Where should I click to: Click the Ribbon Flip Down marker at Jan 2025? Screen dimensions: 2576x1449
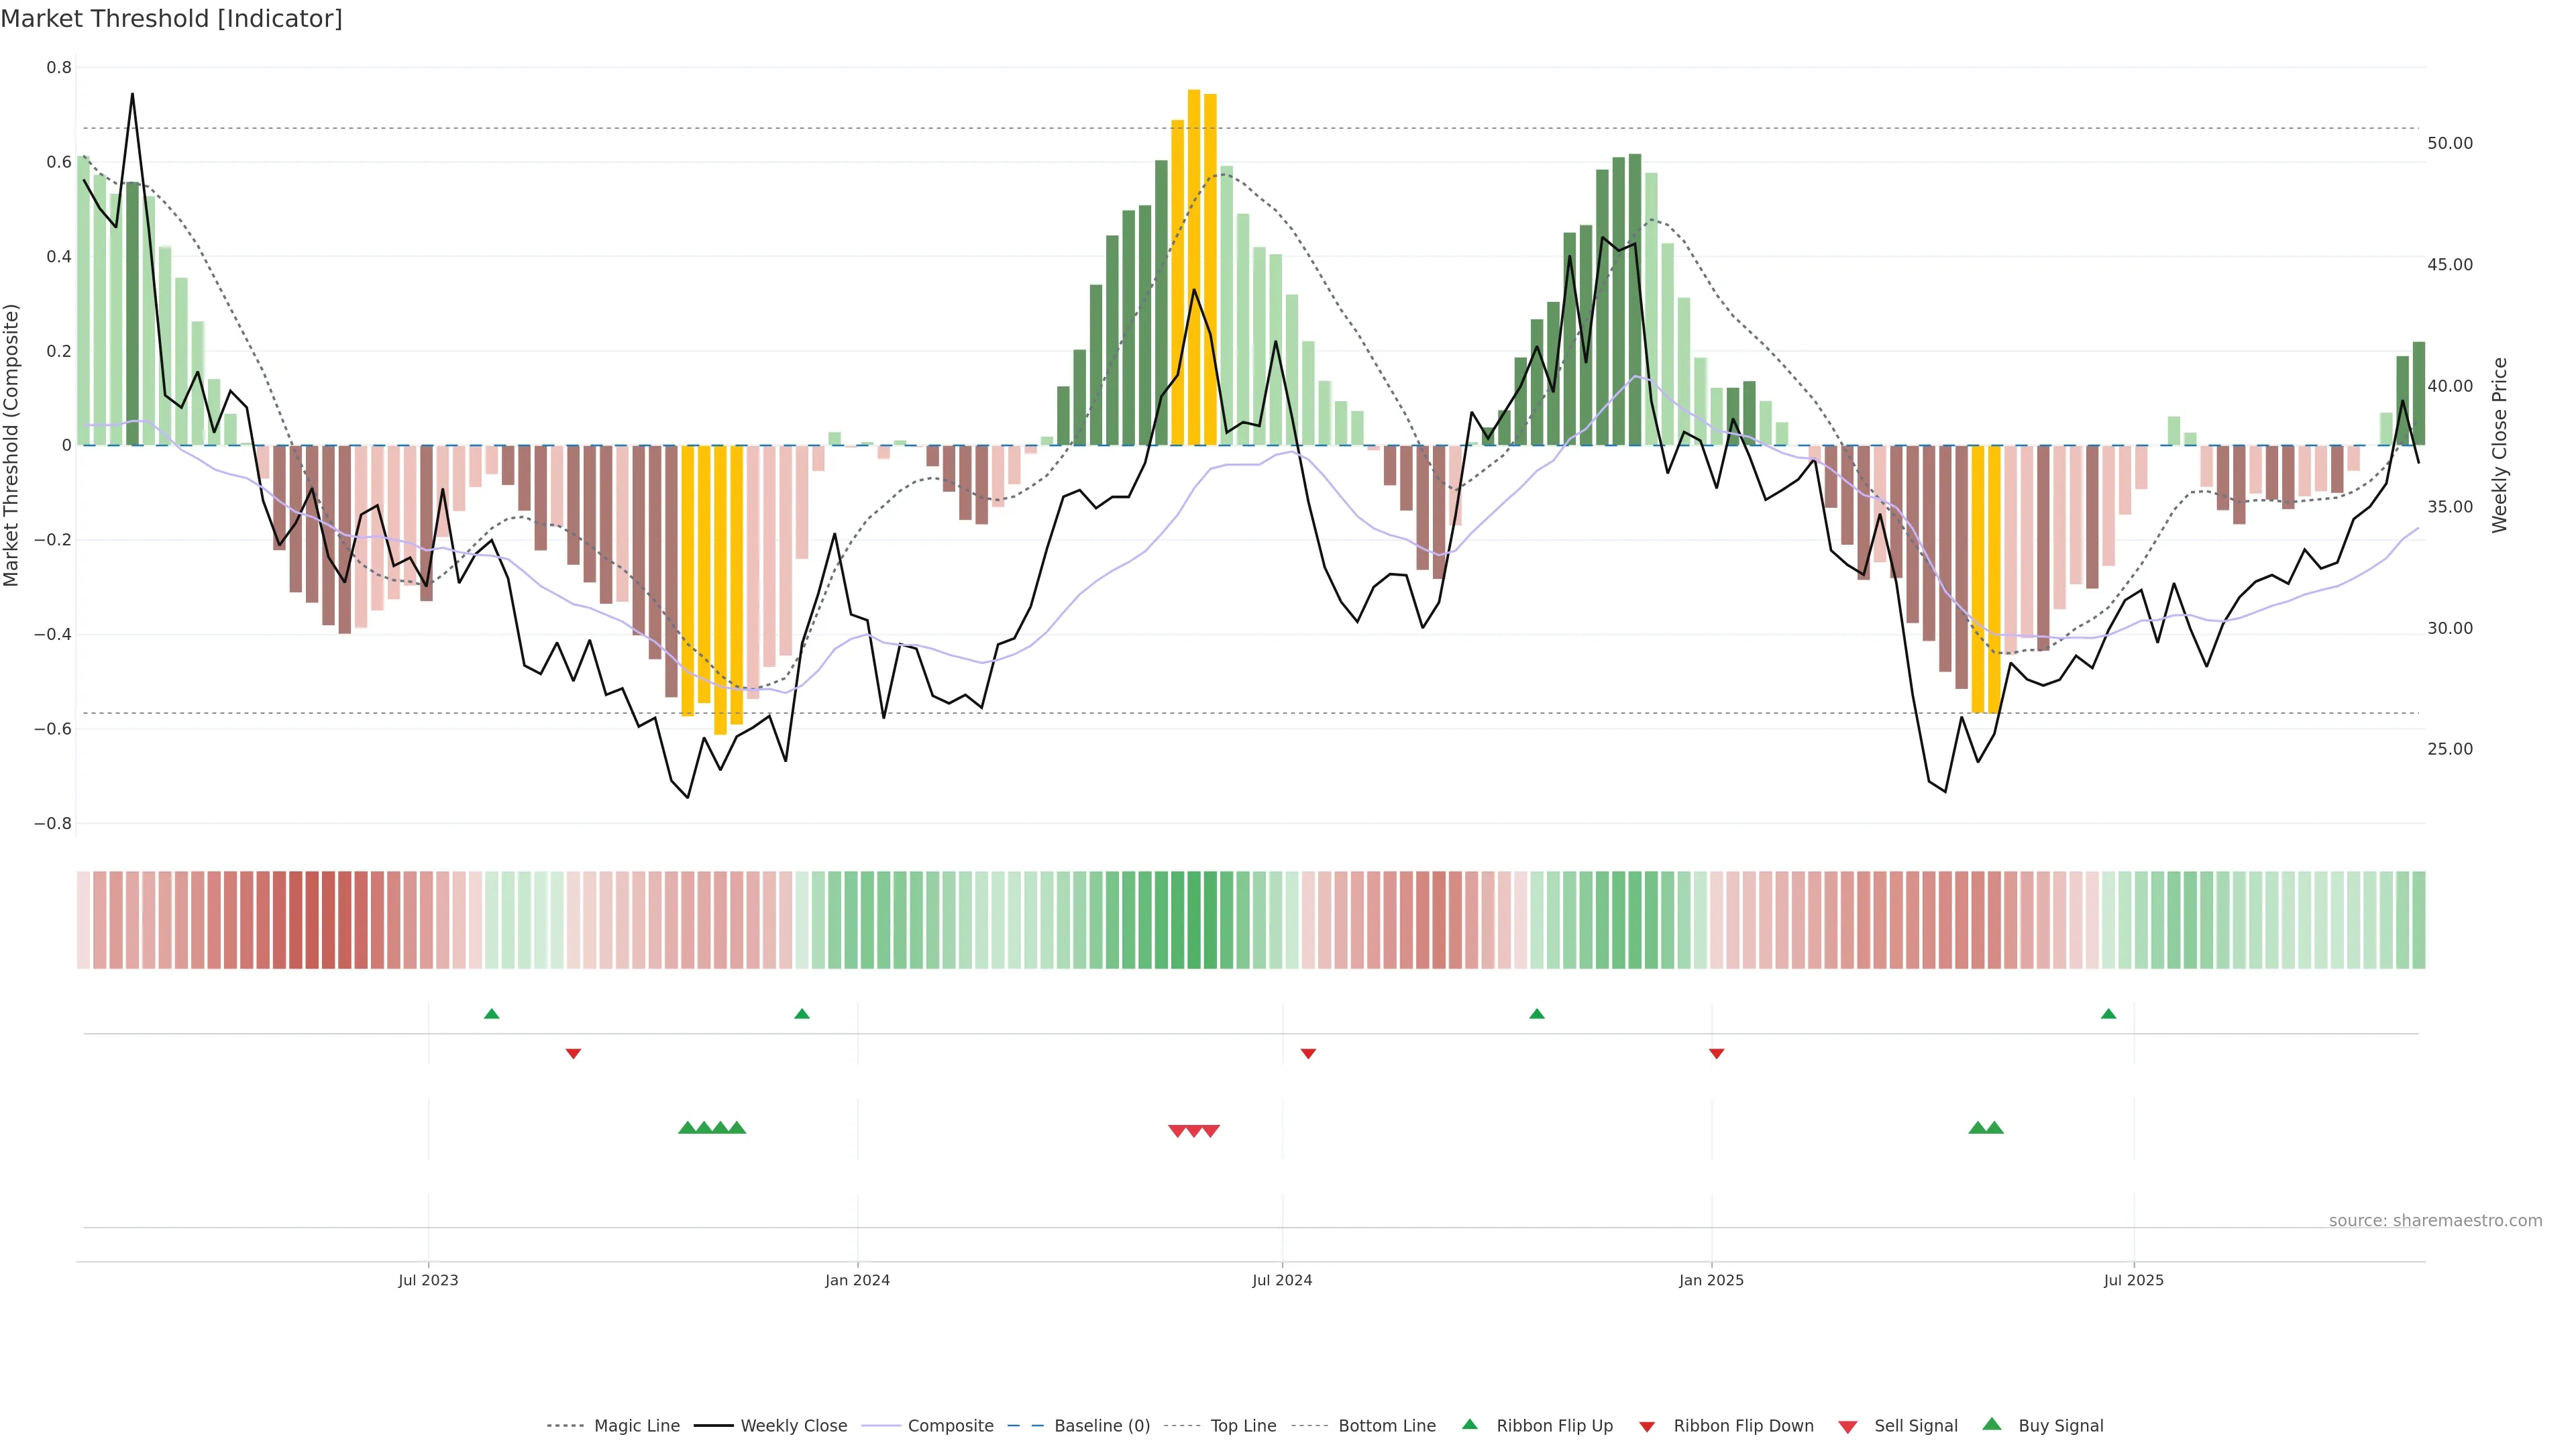(1716, 1053)
